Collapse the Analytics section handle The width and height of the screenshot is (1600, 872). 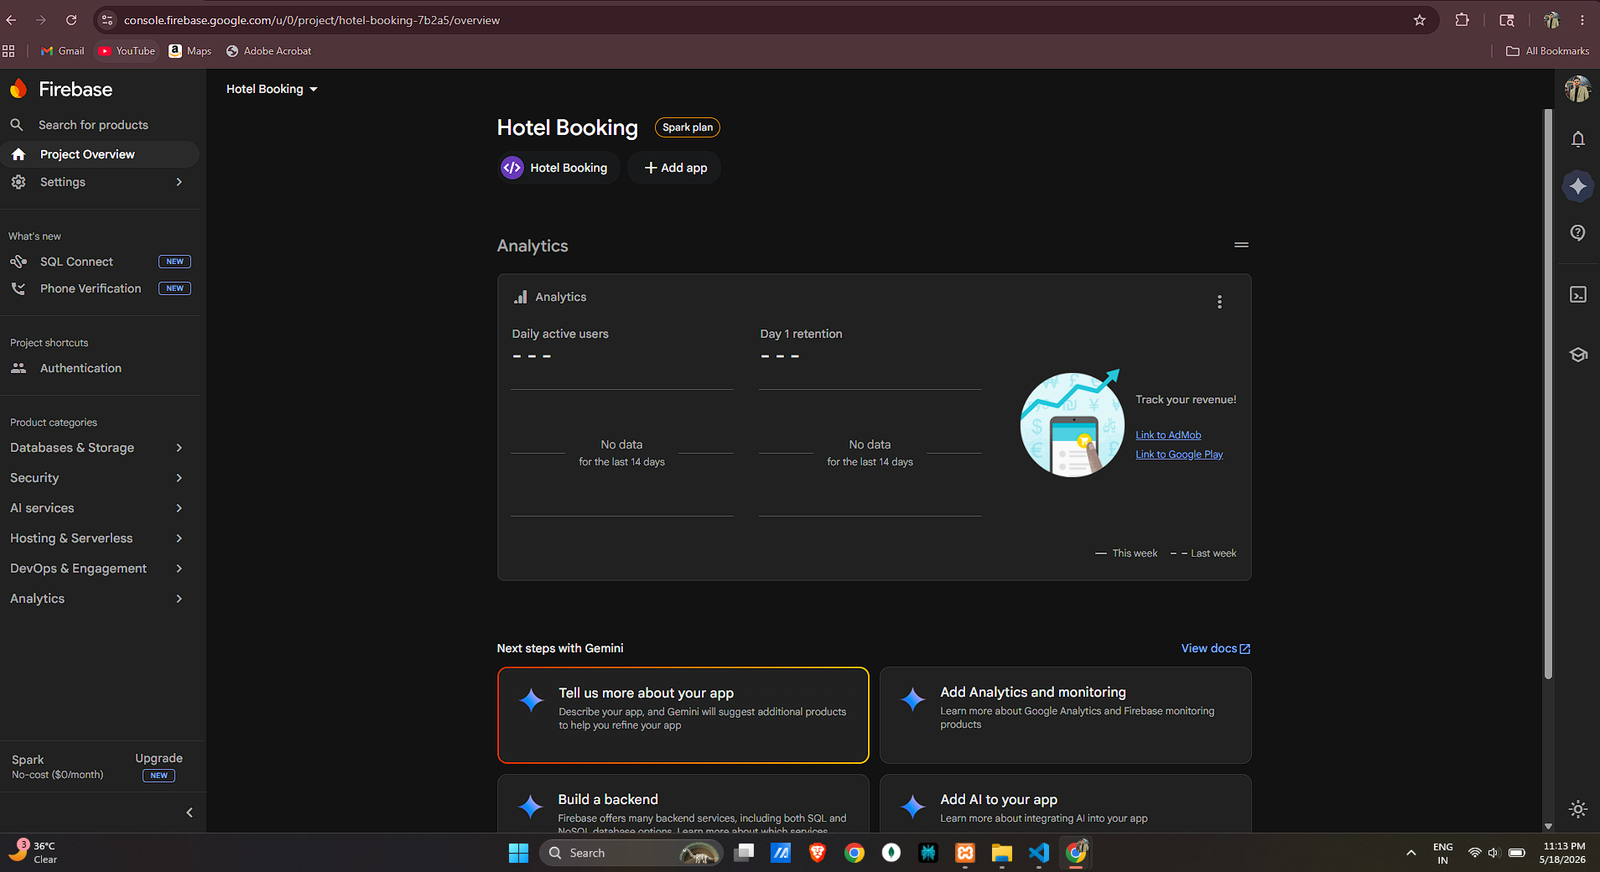point(1241,245)
